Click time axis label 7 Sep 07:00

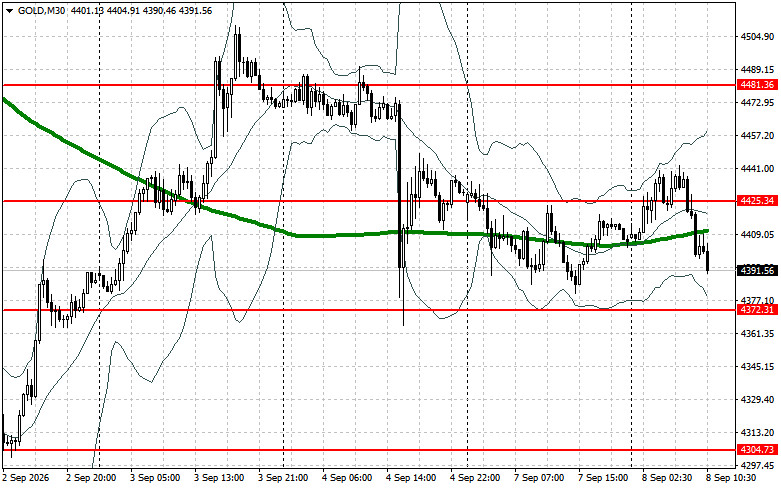539,478
